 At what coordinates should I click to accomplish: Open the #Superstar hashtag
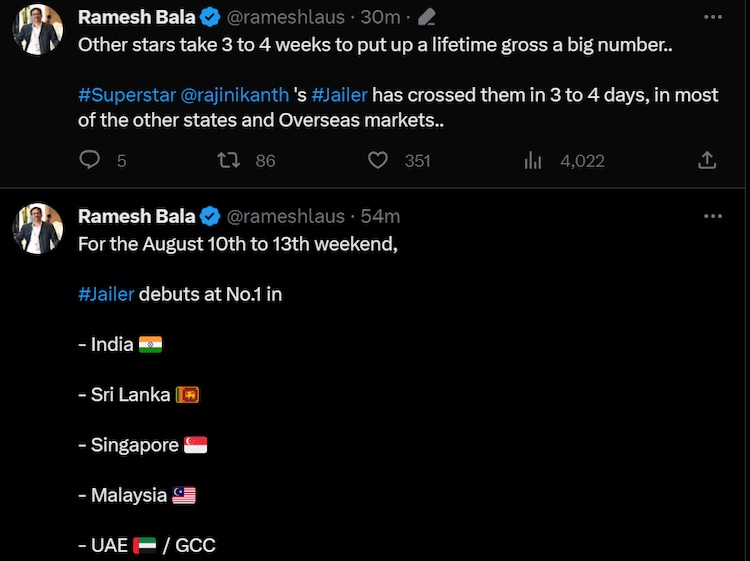point(126,97)
